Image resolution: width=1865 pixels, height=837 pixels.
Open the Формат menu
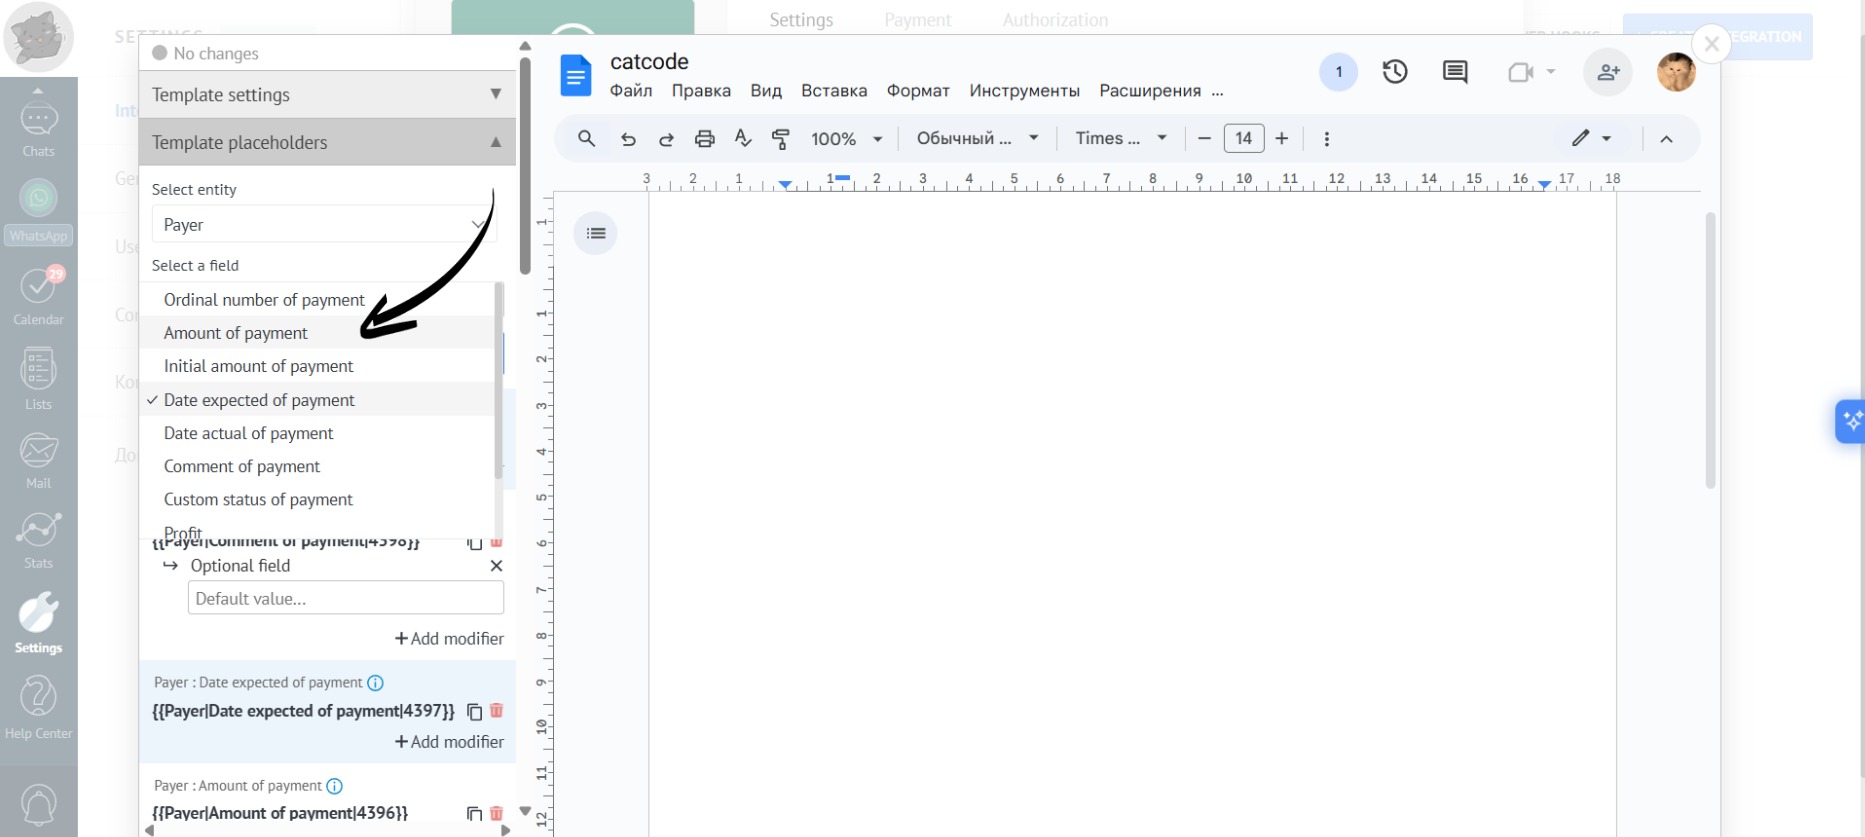pyautogui.click(x=917, y=91)
